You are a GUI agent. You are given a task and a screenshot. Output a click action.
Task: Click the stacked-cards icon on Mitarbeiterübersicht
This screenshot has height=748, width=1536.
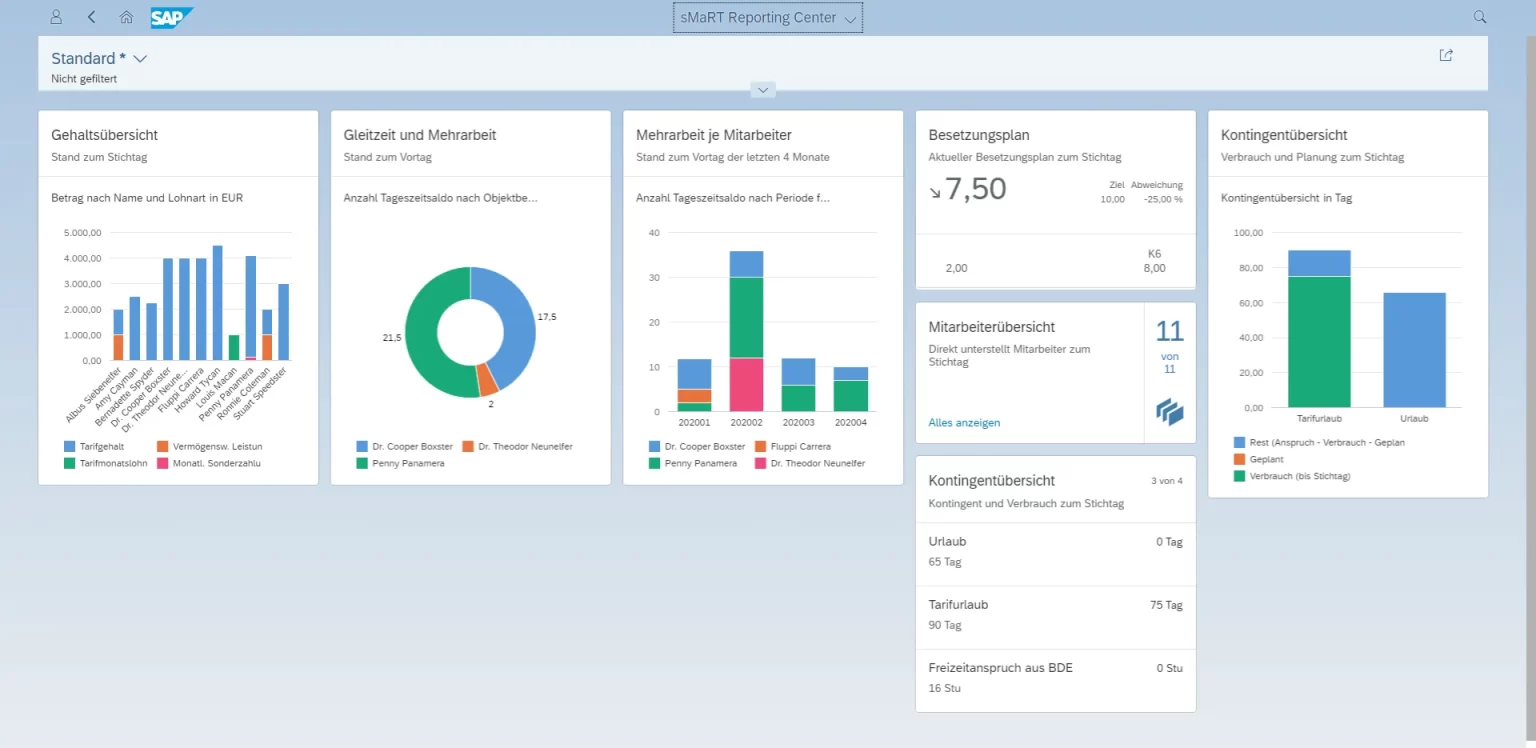1169,410
